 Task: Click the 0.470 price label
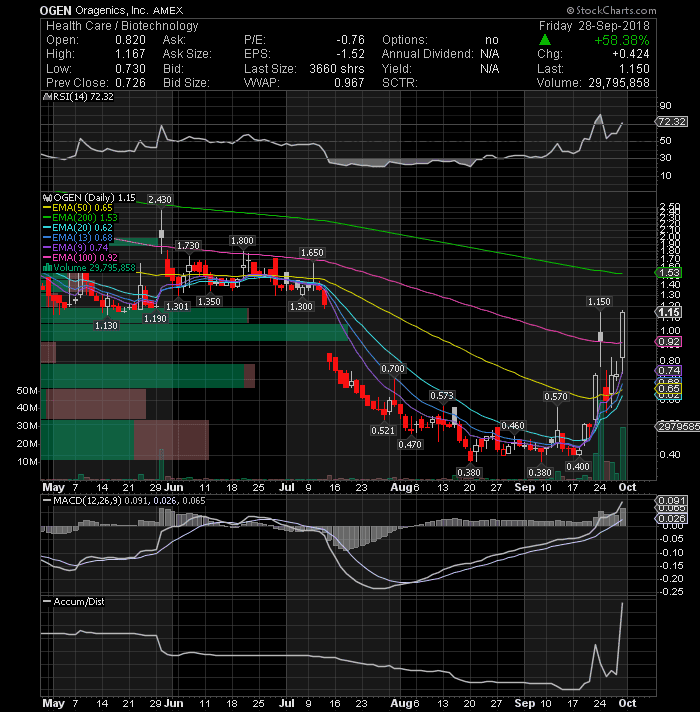coord(410,445)
